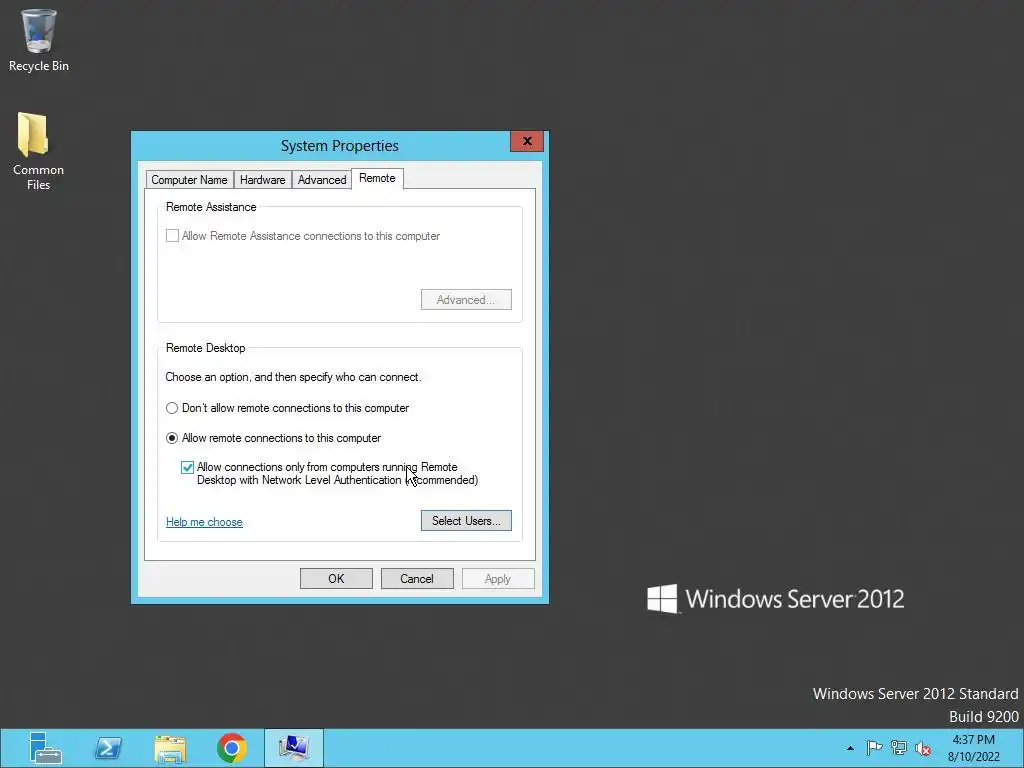Switch to the Hardware tab
This screenshot has width=1024, height=768.
(x=263, y=180)
